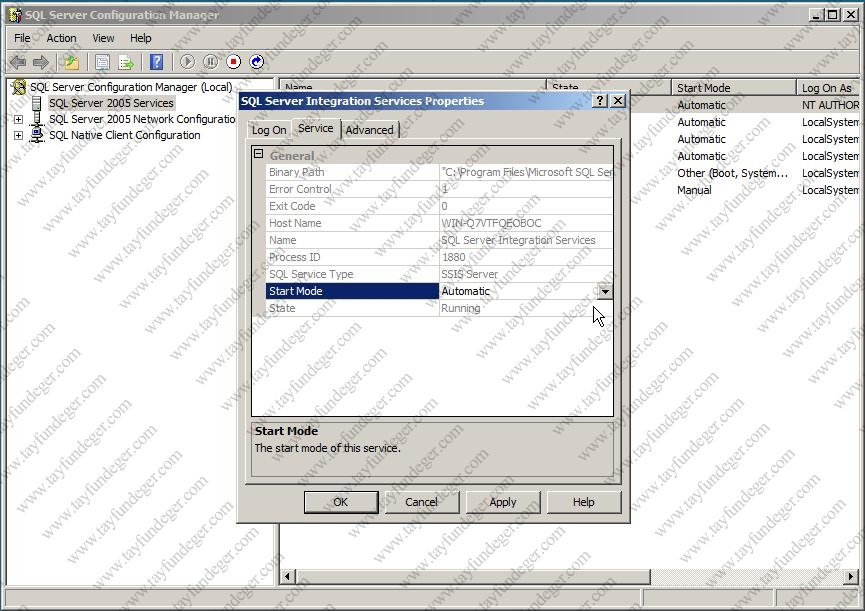Viewport: 865px width, 611px height.
Task: Click the SQL Server 2005 Services server icon
Action: click(37, 103)
